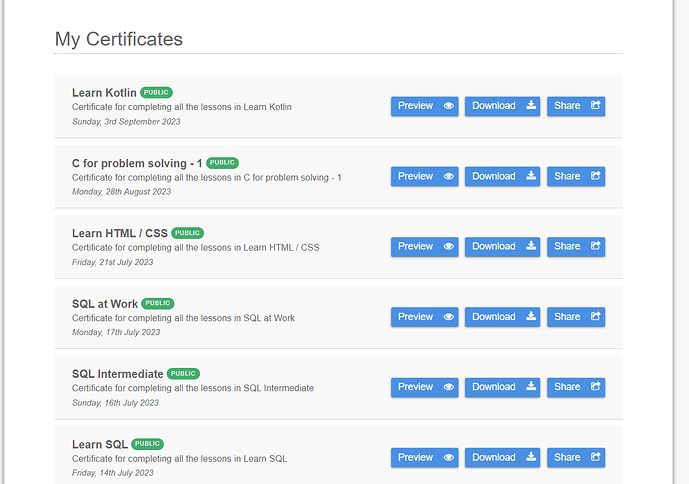Preview the SQL Intermediate certificate
The width and height of the screenshot is (689, 484).
424,387
